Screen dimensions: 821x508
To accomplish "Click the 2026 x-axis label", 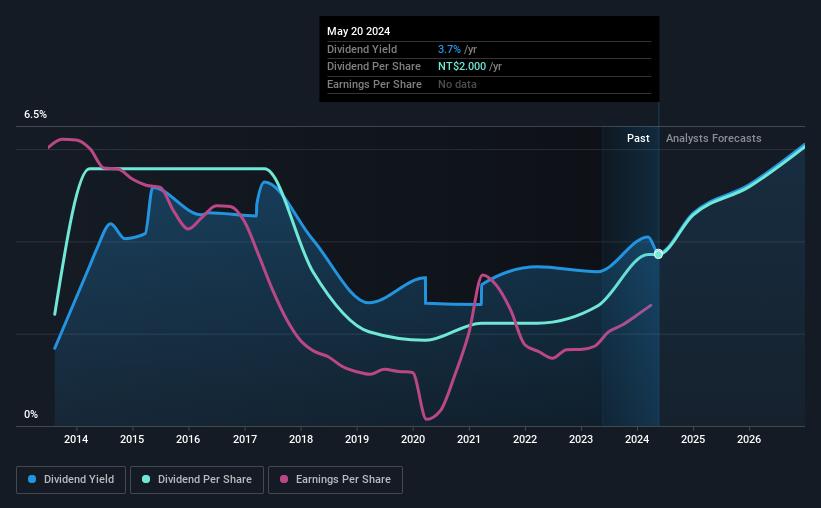I will click(749, 439).
